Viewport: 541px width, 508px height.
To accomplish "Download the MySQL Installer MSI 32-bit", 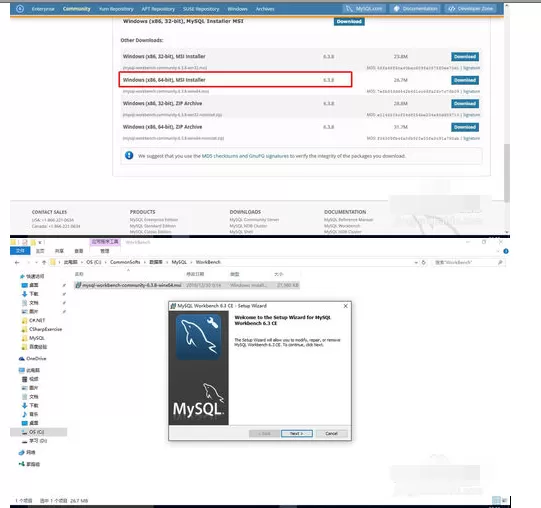I will (349, 21).
